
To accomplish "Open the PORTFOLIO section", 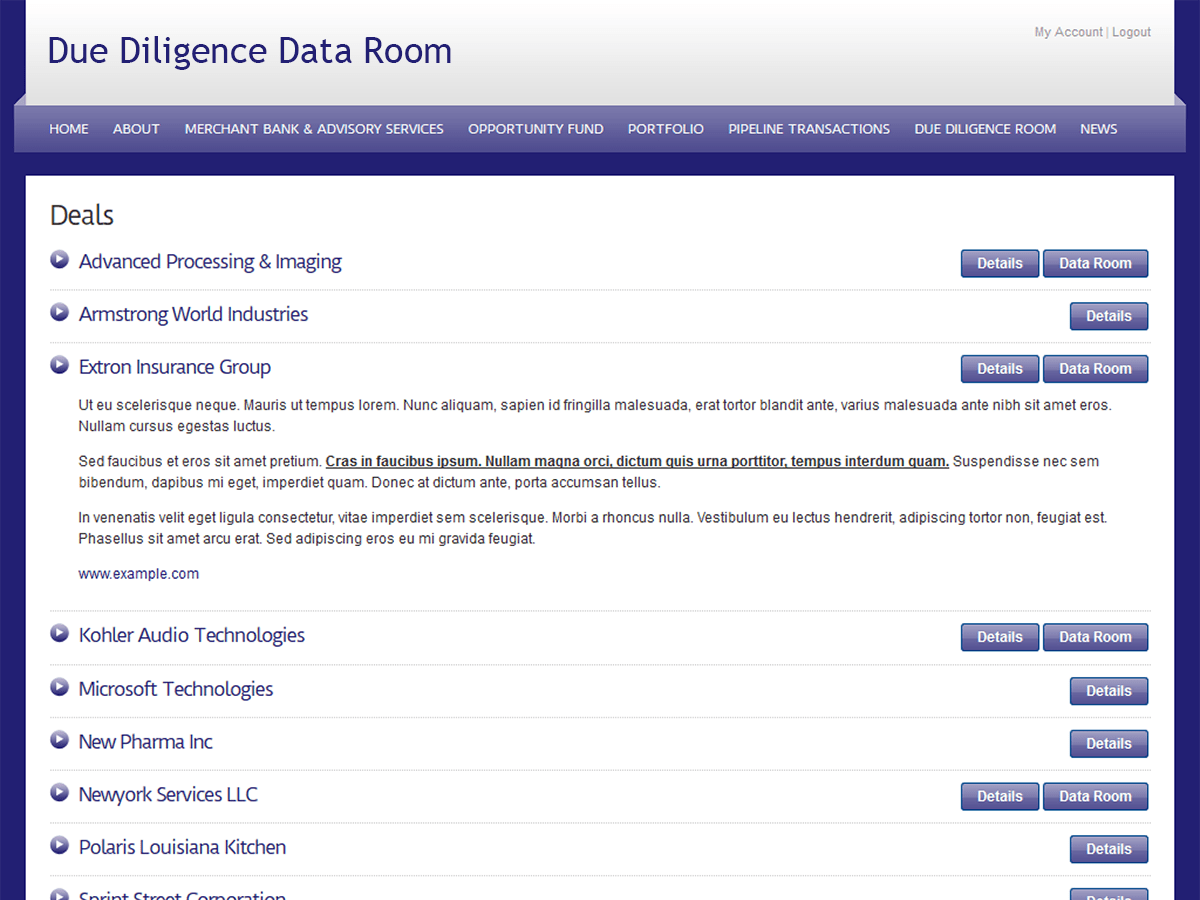I will [665, 128].
